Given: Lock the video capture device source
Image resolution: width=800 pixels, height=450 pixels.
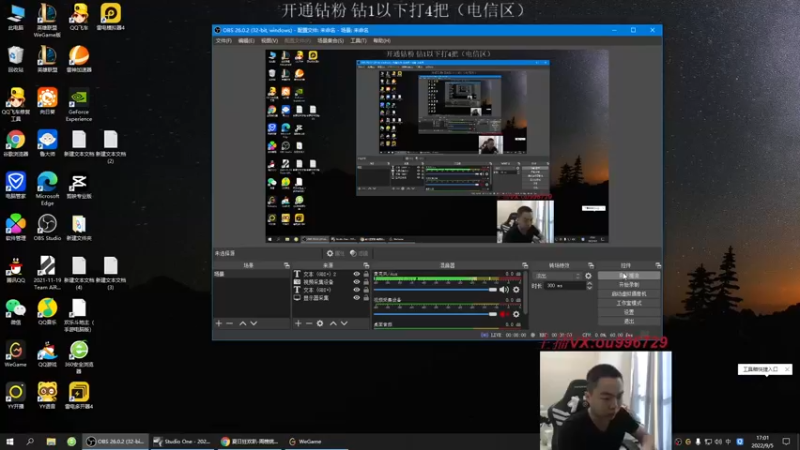Looking at the screenshot, I should pyautogui.click(x=366, y=282).
